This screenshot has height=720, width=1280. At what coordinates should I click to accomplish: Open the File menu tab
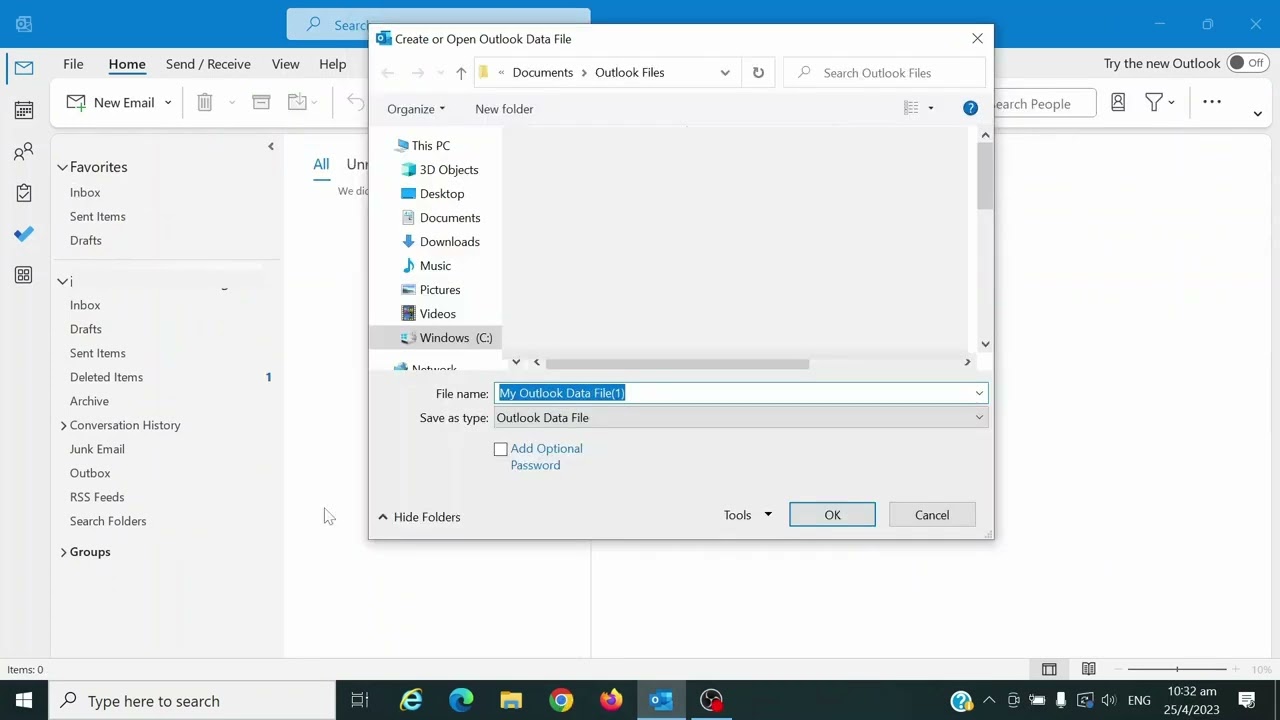pyautogui.click(x=73, y=64)
